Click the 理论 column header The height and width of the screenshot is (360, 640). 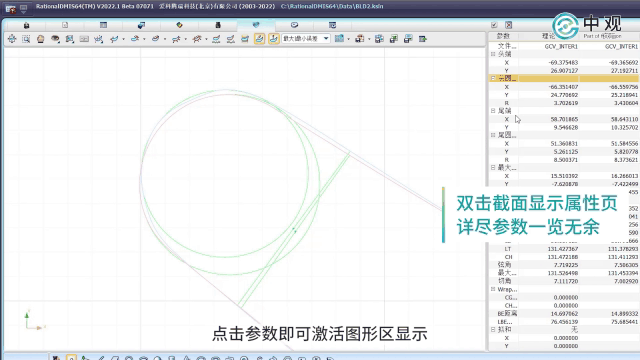(x=548, y=36)
